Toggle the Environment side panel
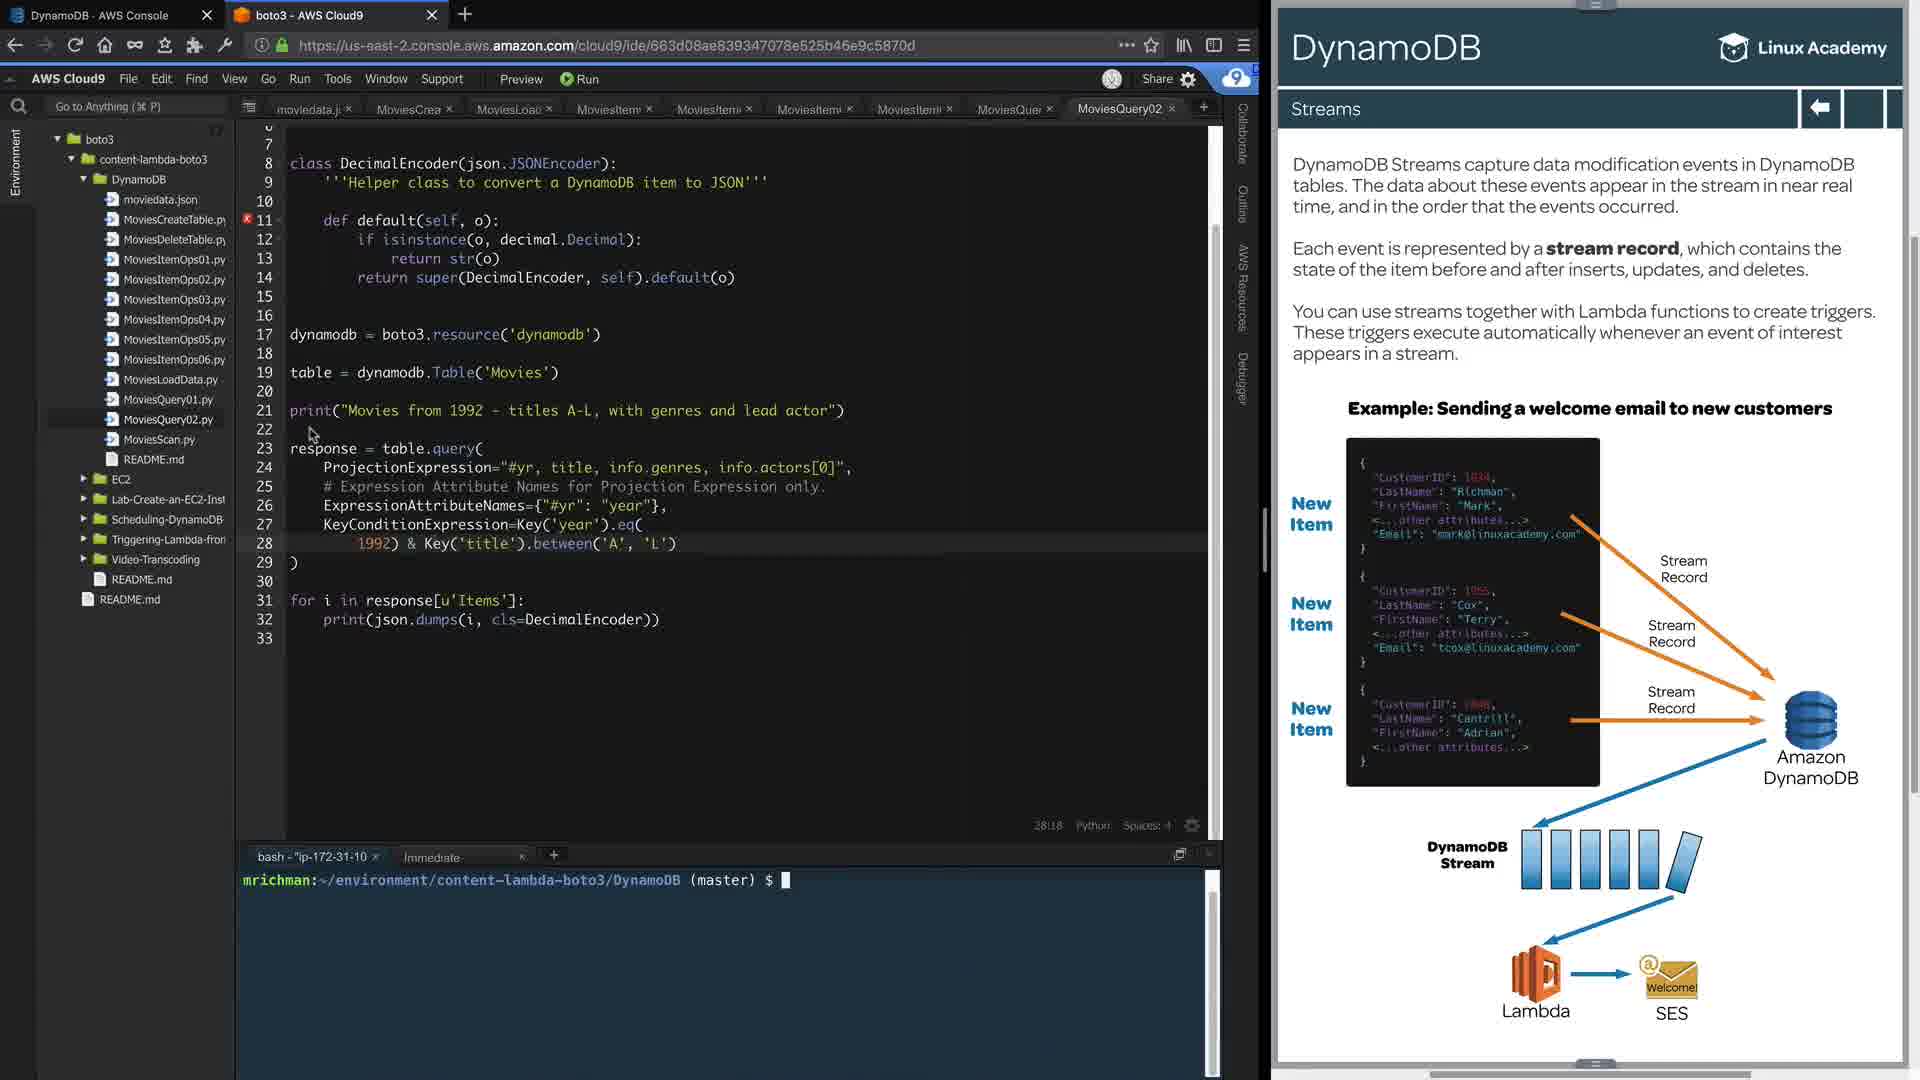1920x1080 pixels. 15,162
